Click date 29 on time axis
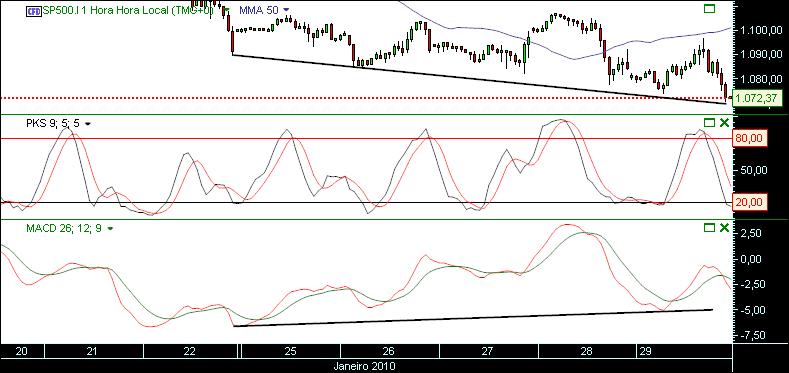This screenshot has width=789, height=373. [646, 351]
